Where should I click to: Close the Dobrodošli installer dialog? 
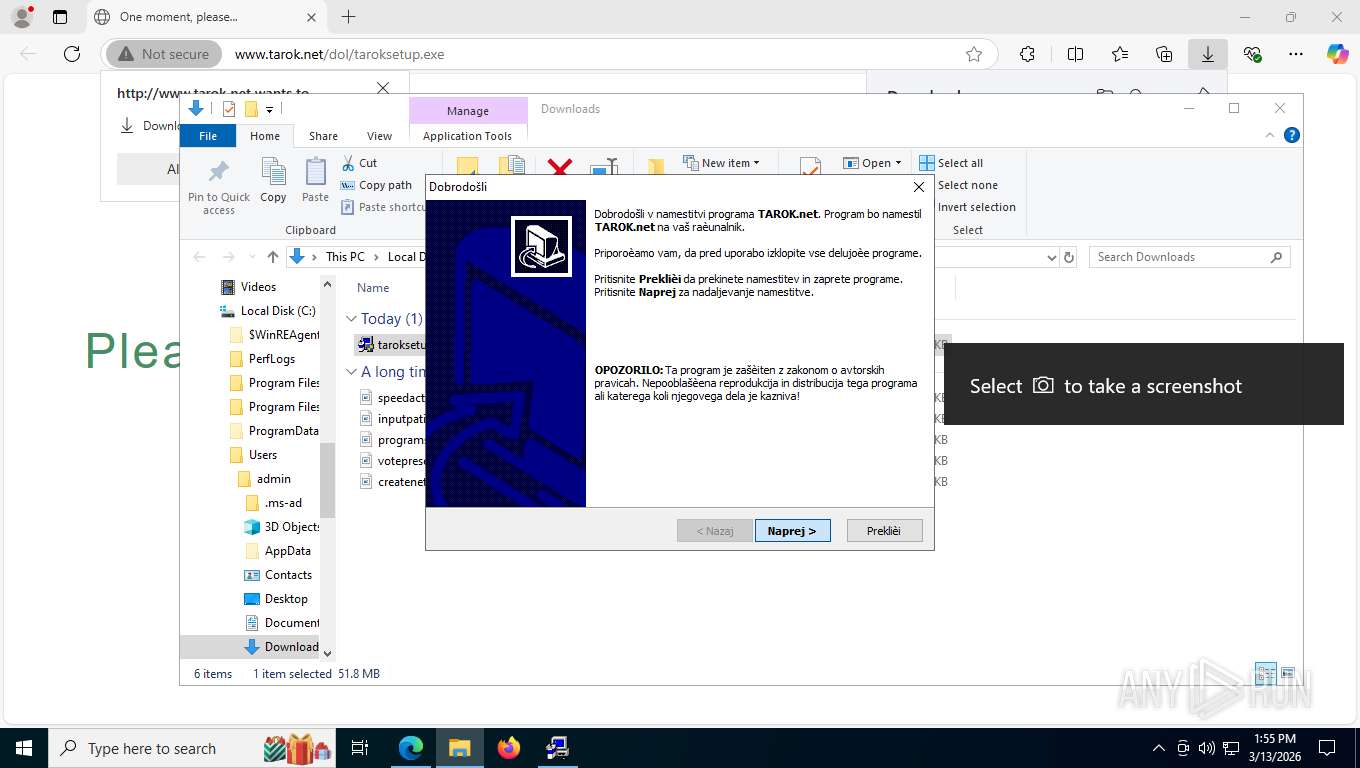point(919,187)
